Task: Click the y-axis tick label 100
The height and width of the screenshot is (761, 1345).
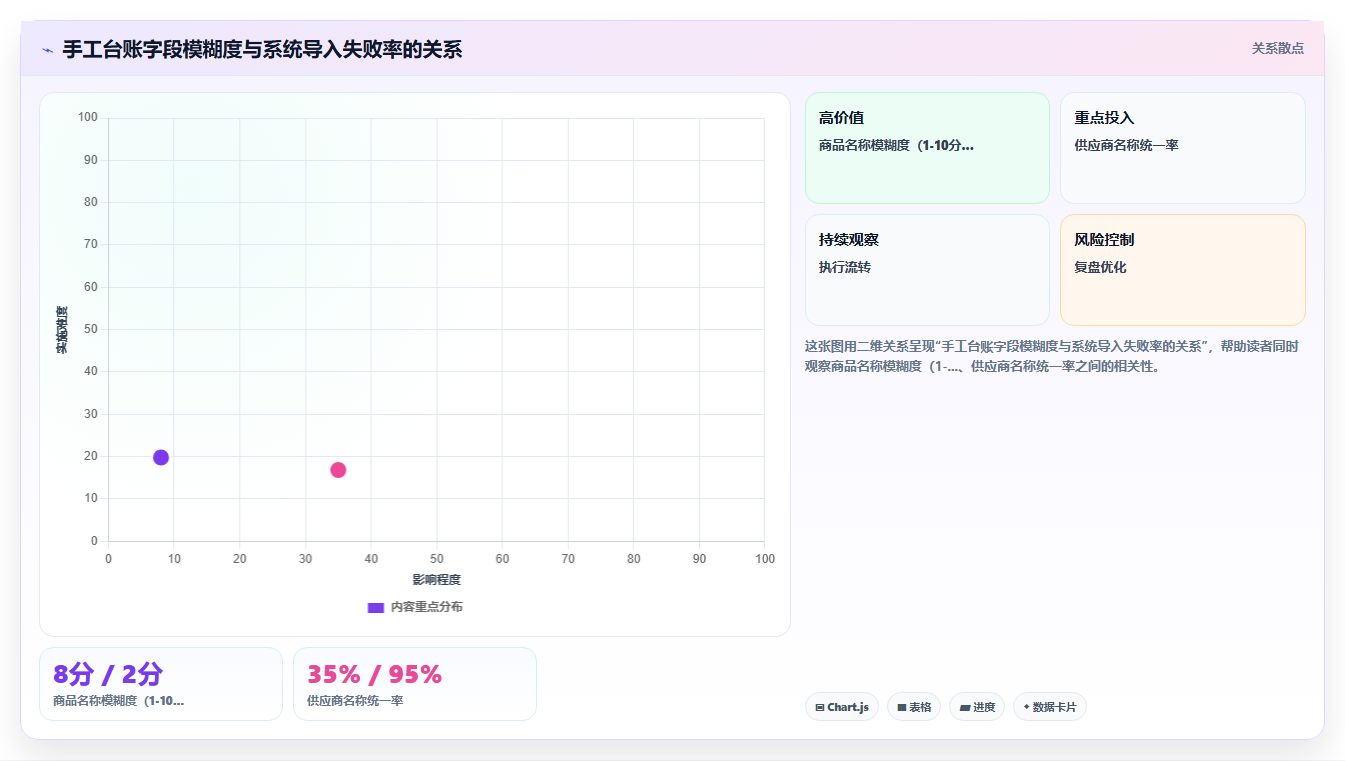Action: coord(88,118)
